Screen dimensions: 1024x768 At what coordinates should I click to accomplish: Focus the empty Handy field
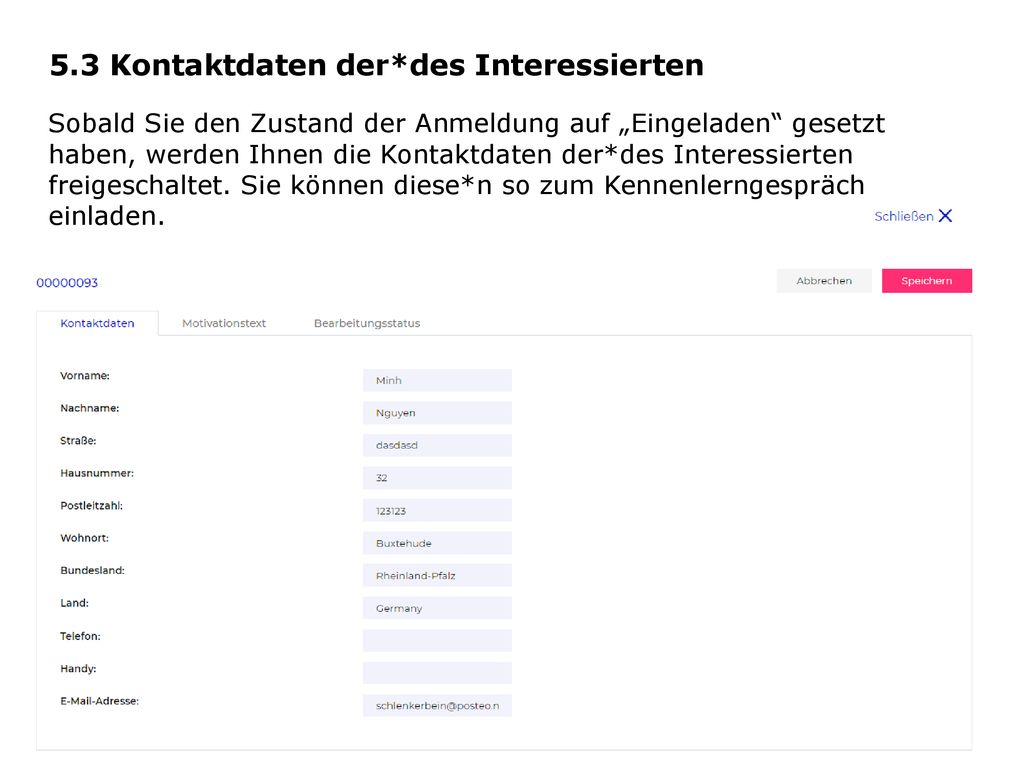tap(438, 673)
